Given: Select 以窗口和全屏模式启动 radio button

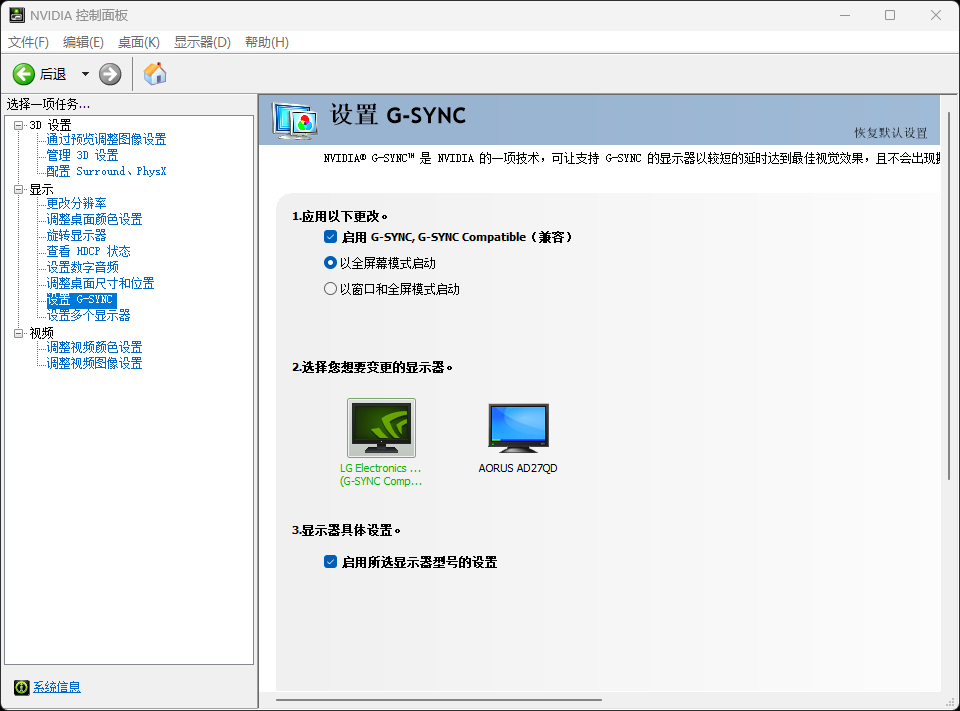Looking at the screenshot, I should (330, 288).
